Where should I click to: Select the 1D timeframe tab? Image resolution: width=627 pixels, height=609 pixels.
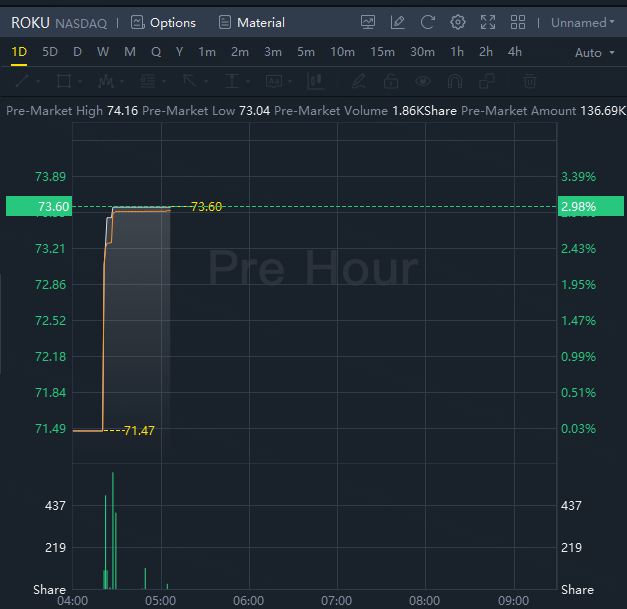coord(19,52)
